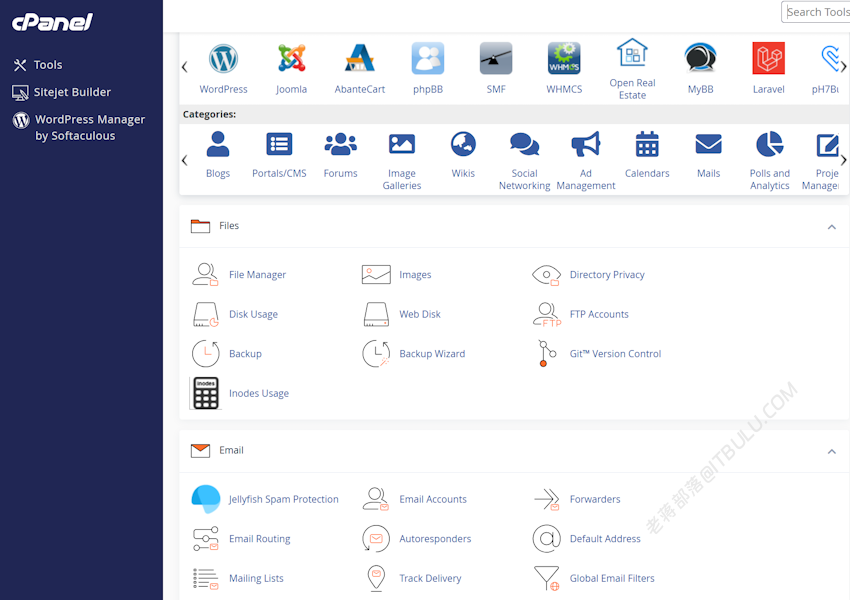850x600 pixels.
Task: Launch the Laravel installer icon
Action: click(x=768, y=59)
